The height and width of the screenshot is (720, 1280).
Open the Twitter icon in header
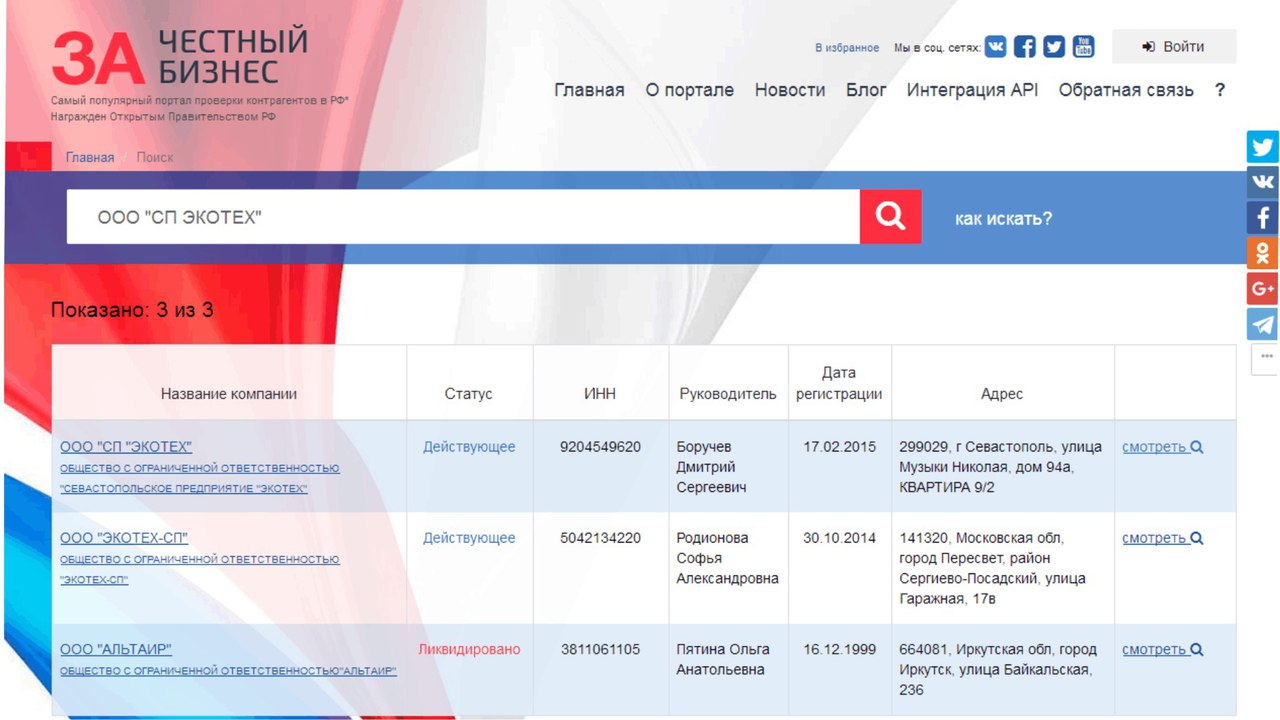coord(1054,46)
